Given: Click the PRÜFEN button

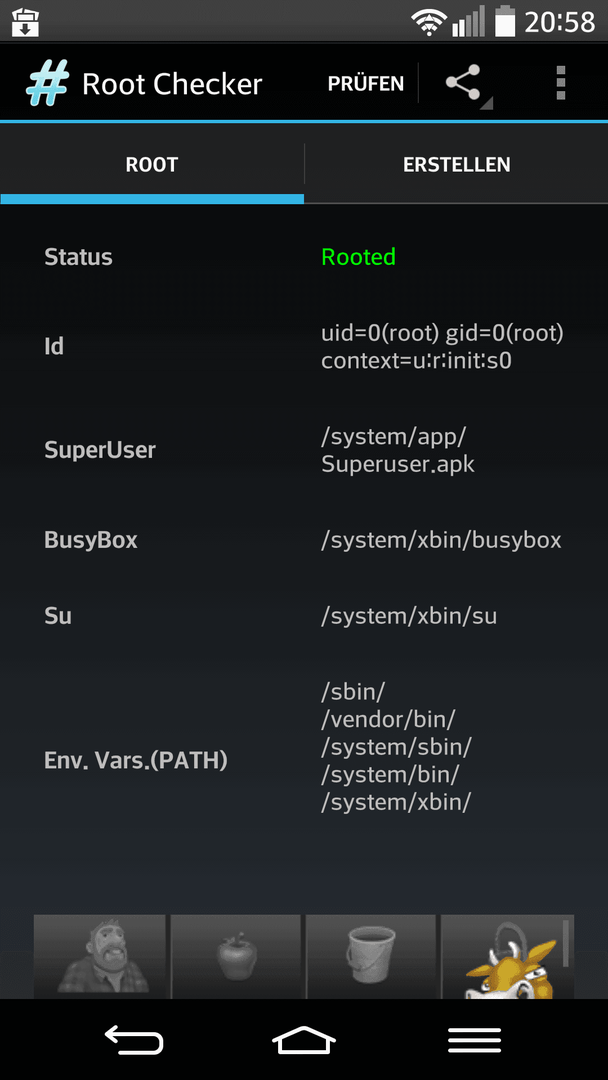Looking at the screenshot, I should (x=366, y=83).
